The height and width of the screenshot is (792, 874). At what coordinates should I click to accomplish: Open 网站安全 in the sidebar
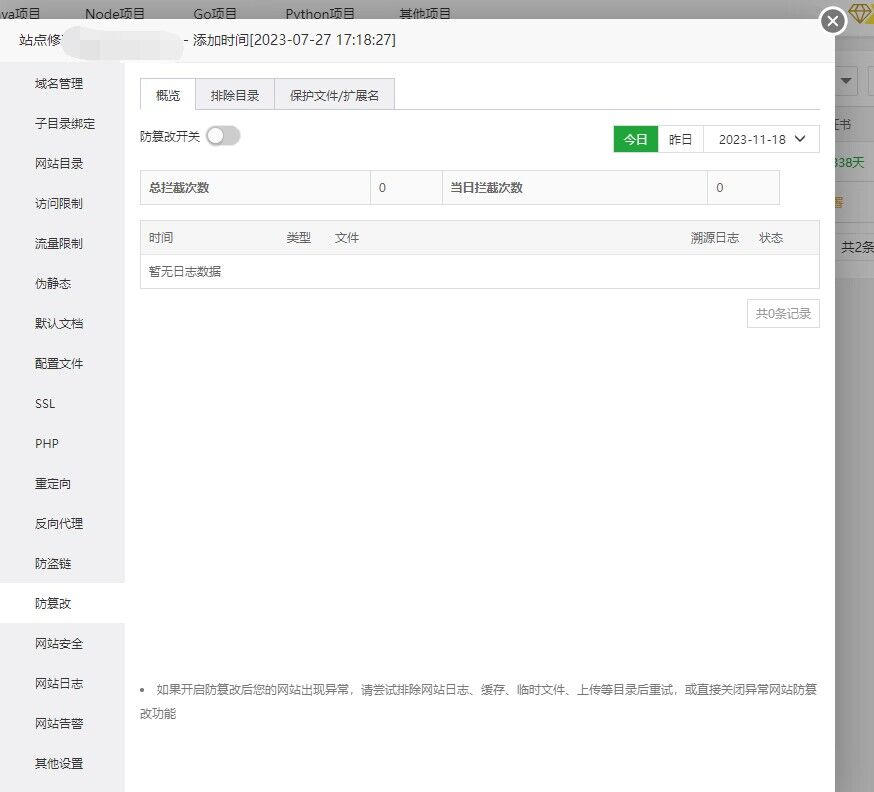[59, 644]
